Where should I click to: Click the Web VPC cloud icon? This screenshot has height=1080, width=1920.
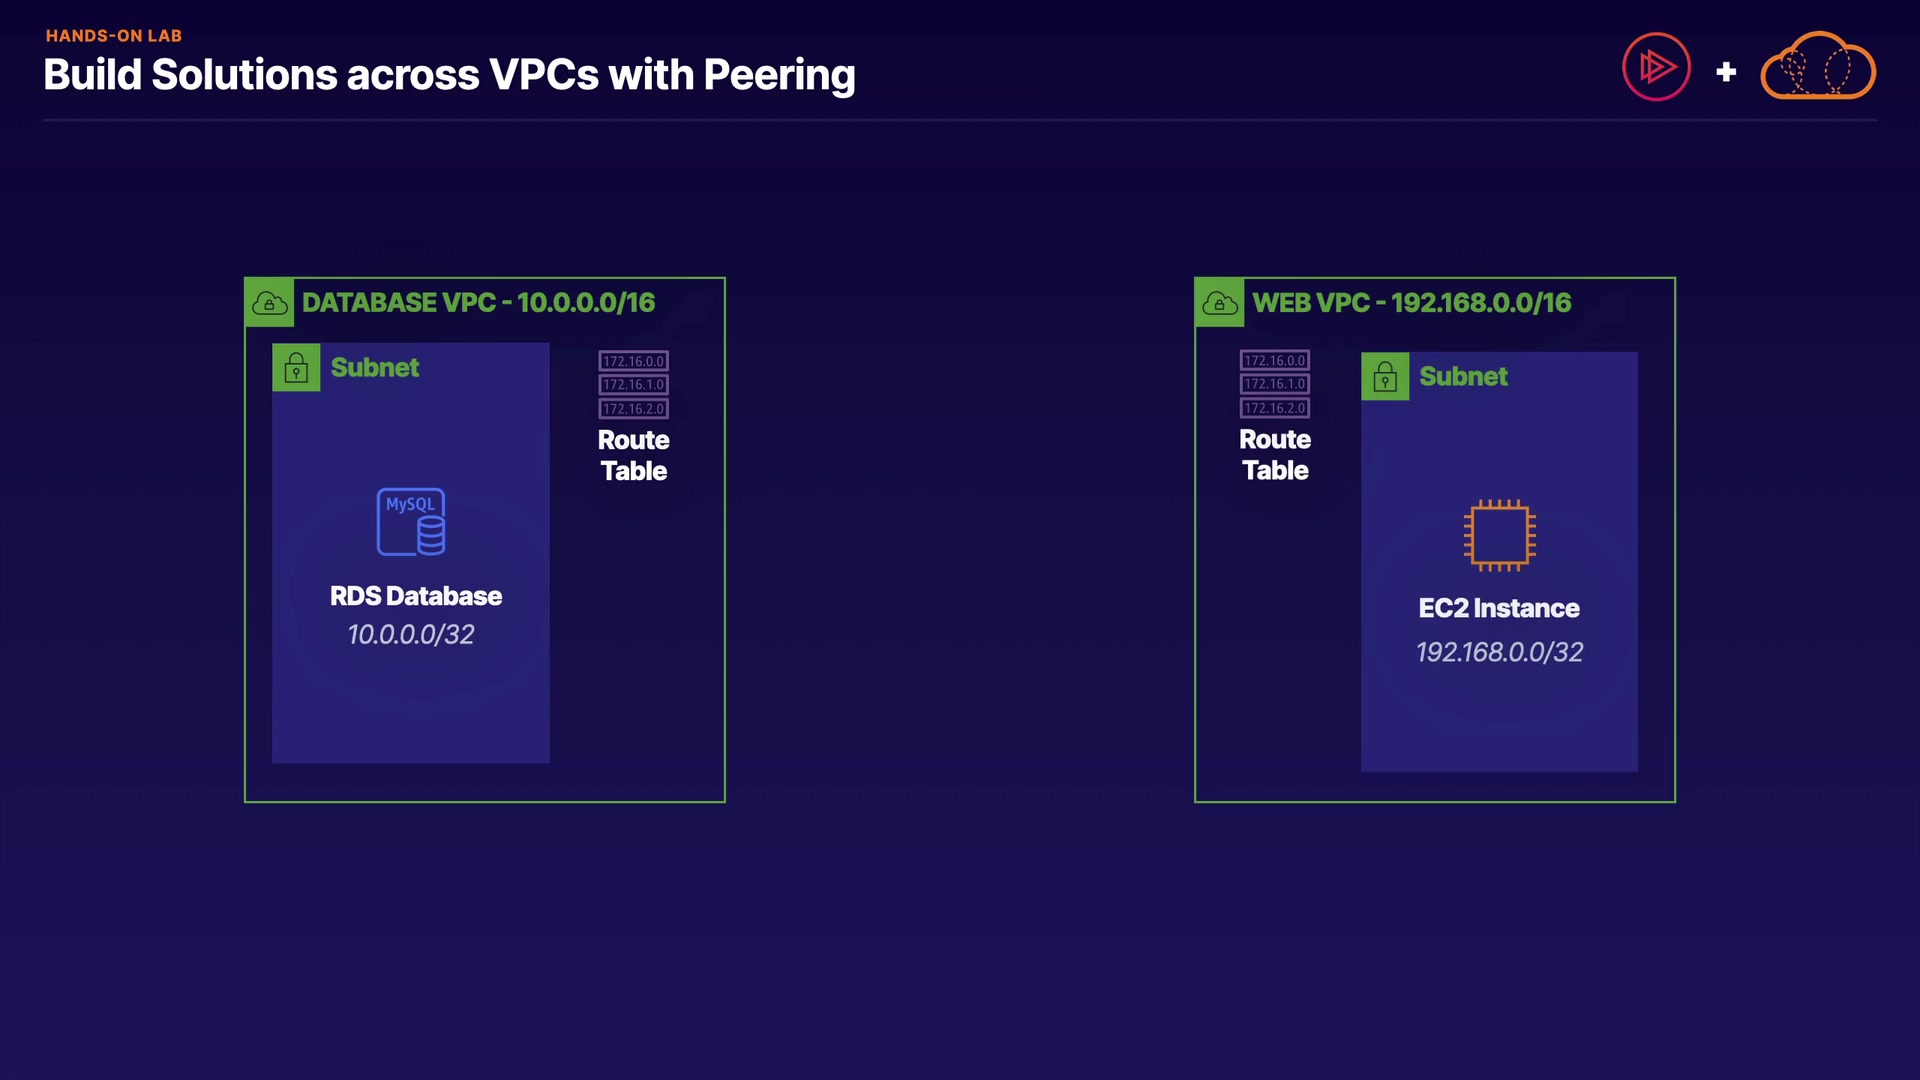pos(1219,303)
